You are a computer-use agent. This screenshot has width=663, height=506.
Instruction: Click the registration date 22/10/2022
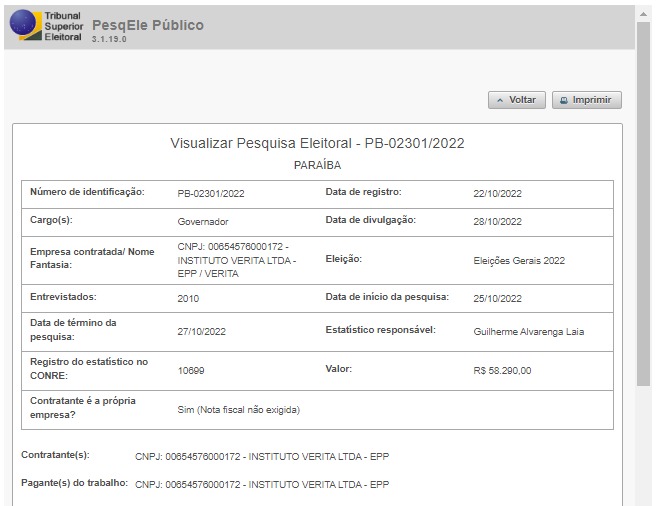pos(497,193)
